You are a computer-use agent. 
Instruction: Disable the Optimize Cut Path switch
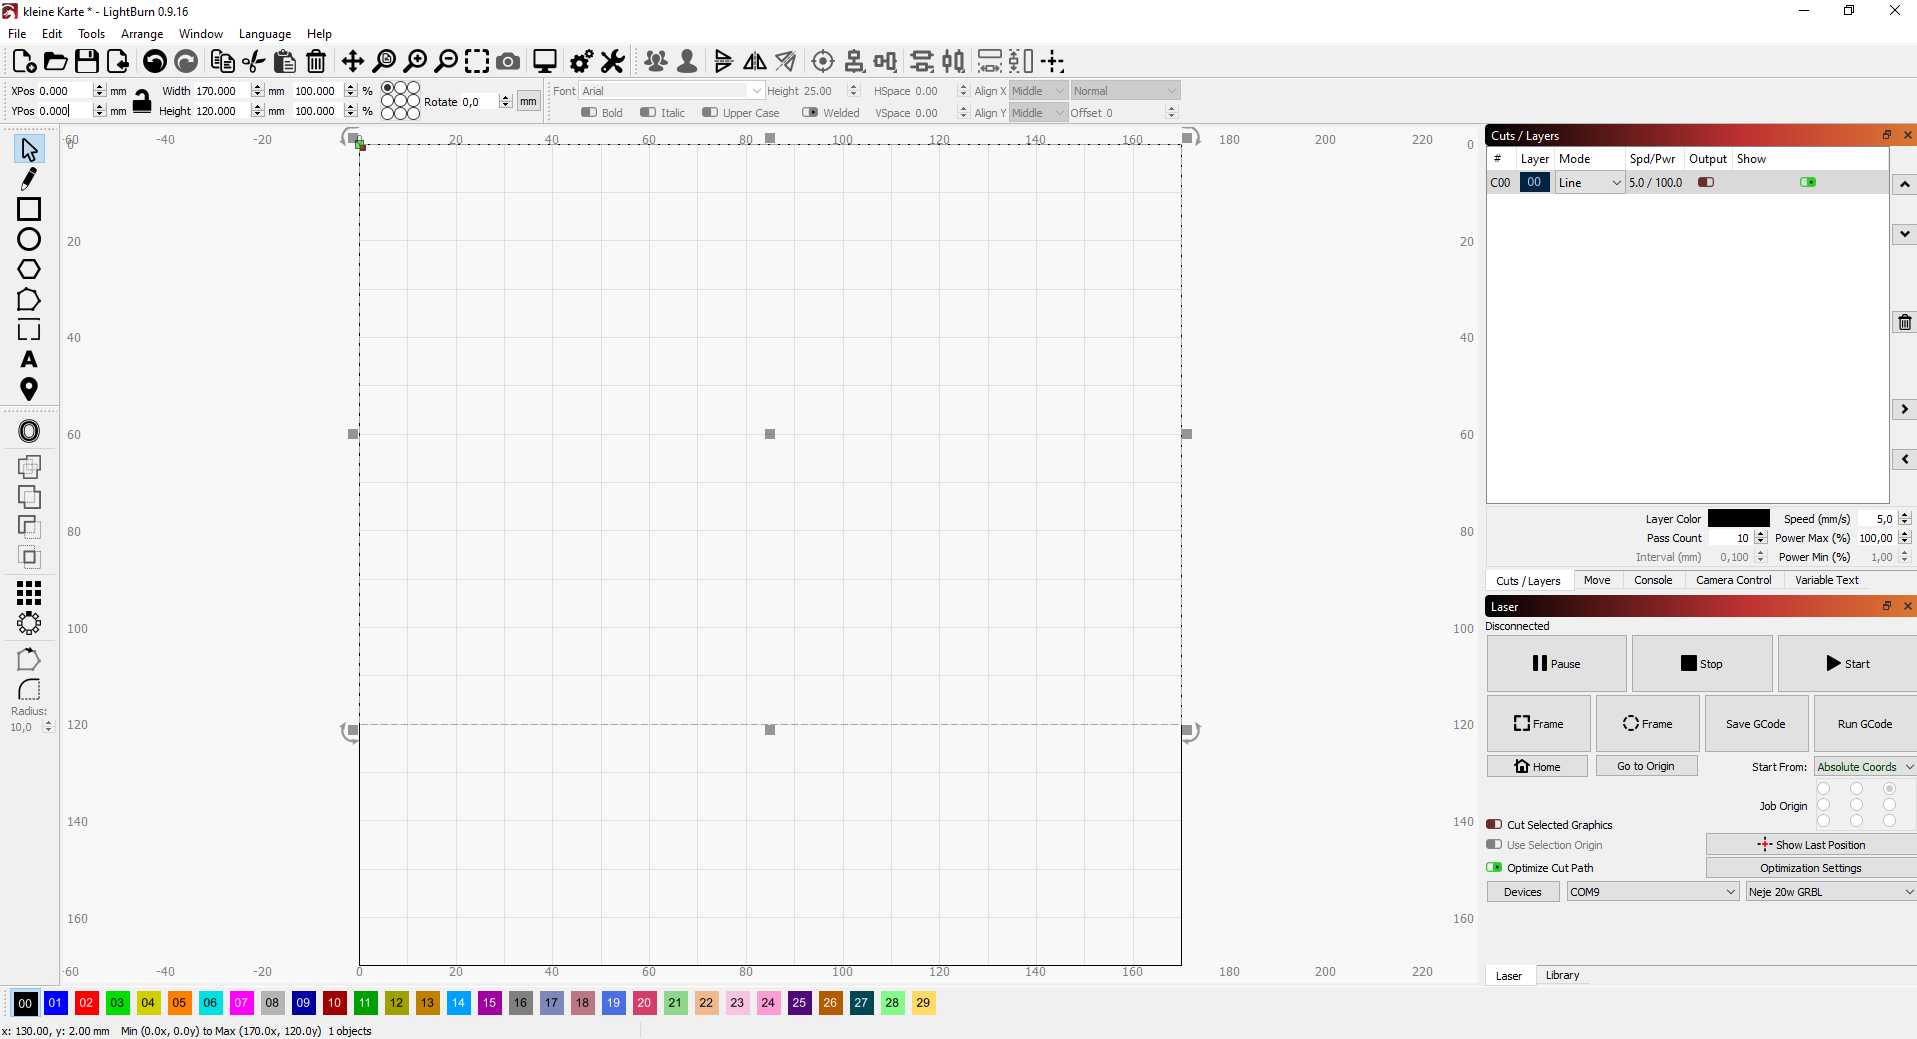1494,868
